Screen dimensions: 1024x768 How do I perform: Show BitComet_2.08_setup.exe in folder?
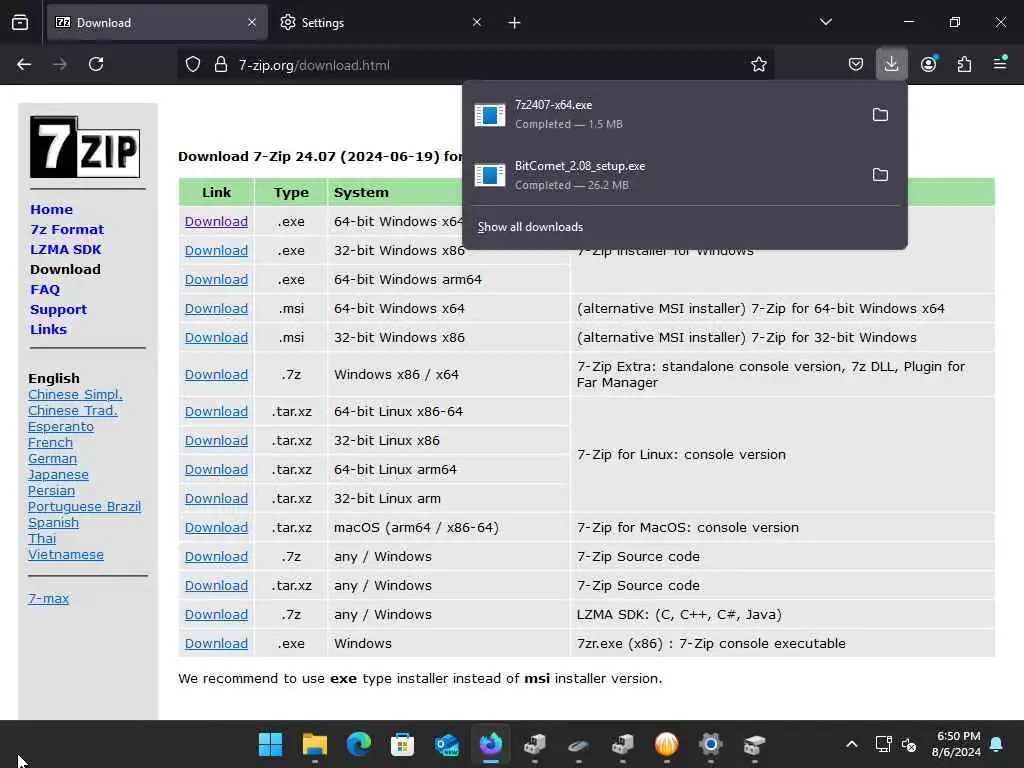(880, 175)
